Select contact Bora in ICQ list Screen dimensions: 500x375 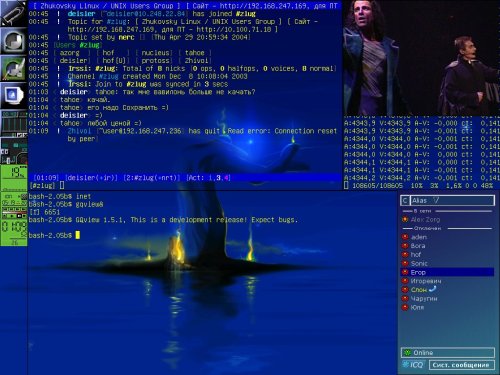pos(418,246)
